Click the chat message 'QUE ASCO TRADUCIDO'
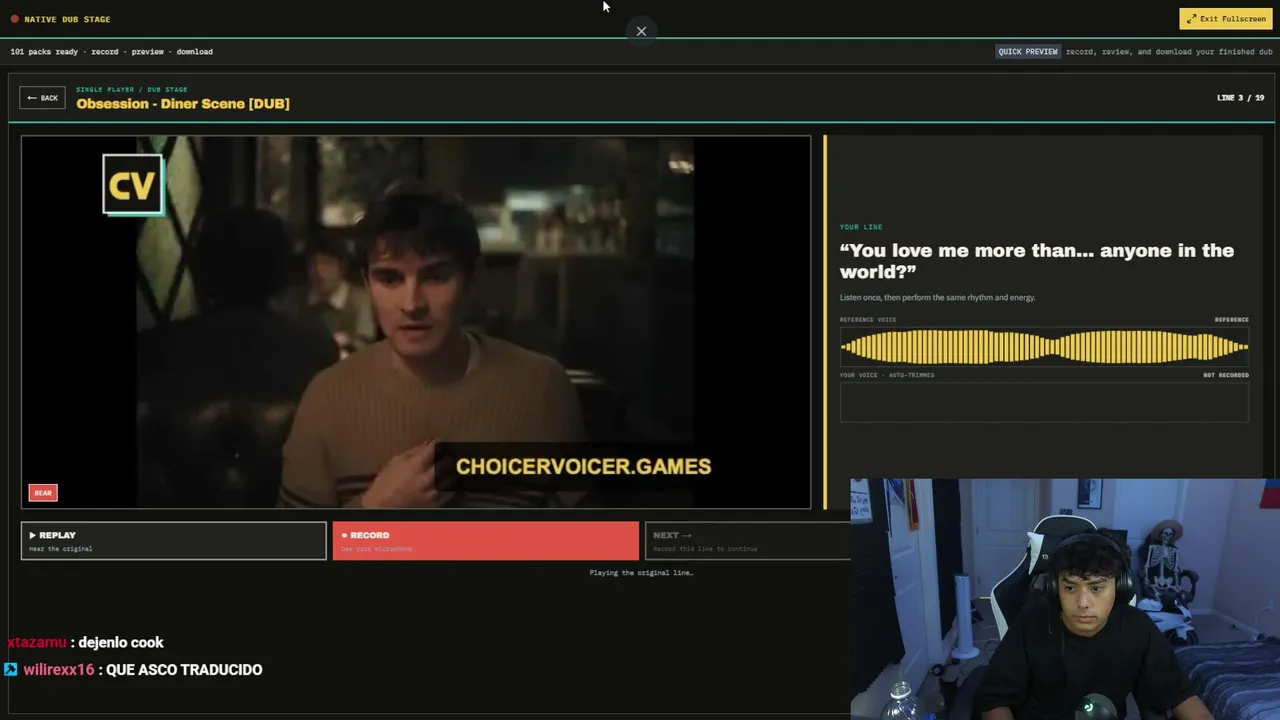 point(184,670)
